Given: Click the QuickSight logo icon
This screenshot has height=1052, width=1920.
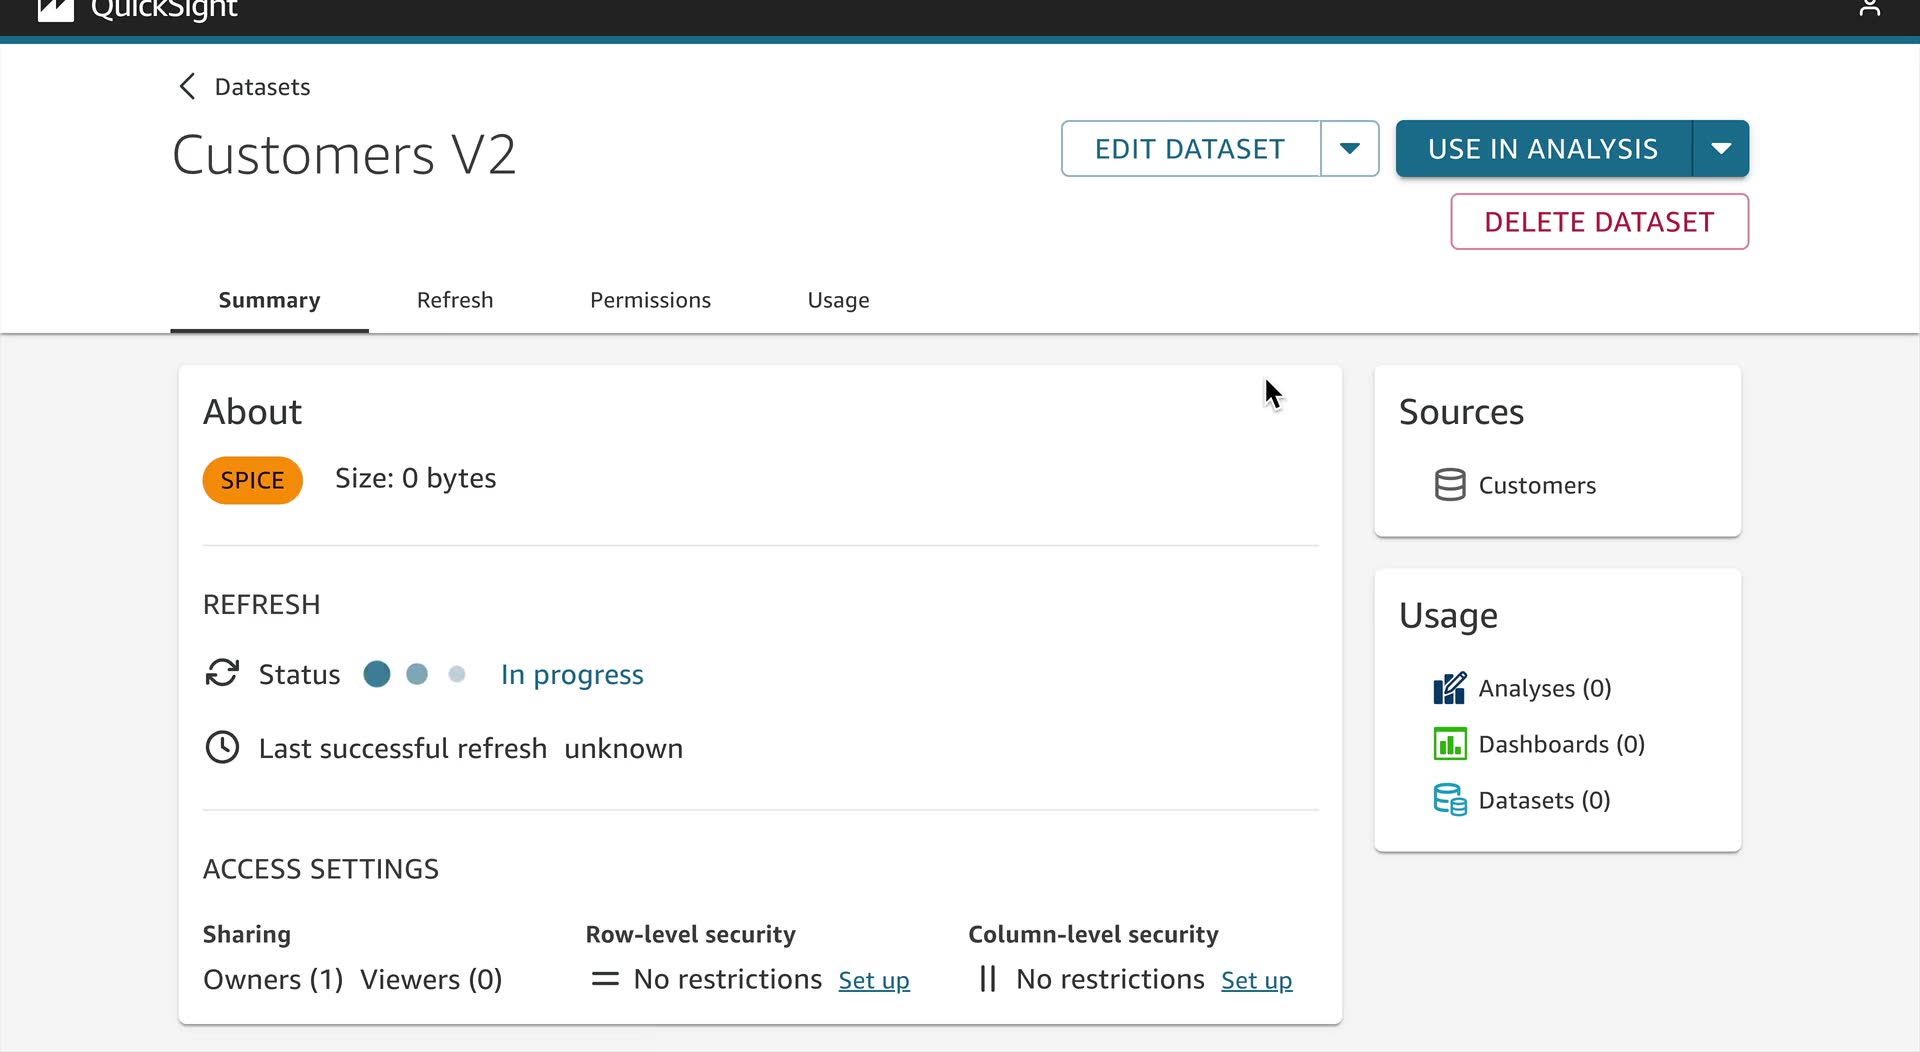Looking at the screenshot, I should 56,10.
